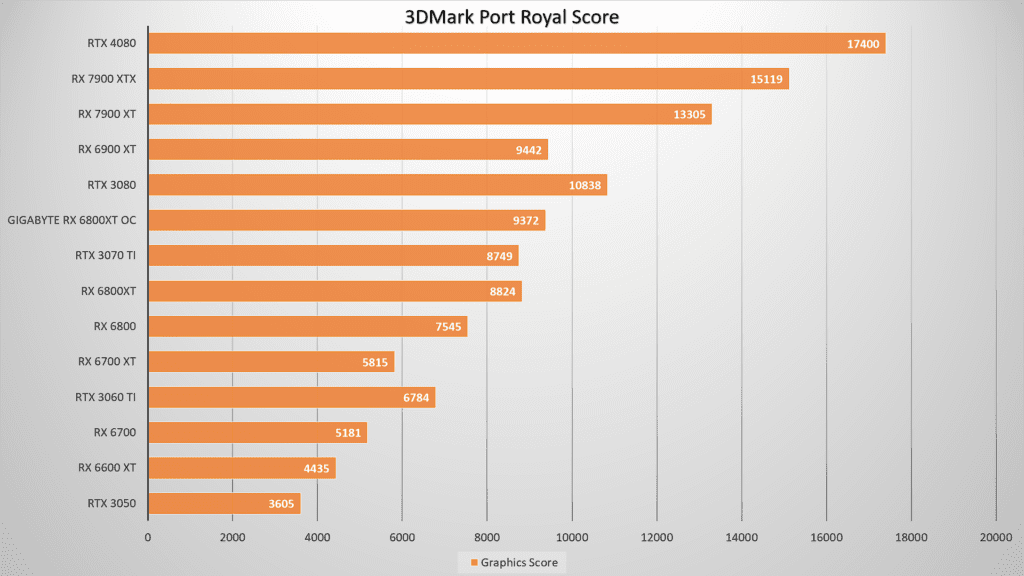Screen dimensions: 1024x576
Task: Click the 8000 tick on the horizontal axis
Action: [487, 537]
